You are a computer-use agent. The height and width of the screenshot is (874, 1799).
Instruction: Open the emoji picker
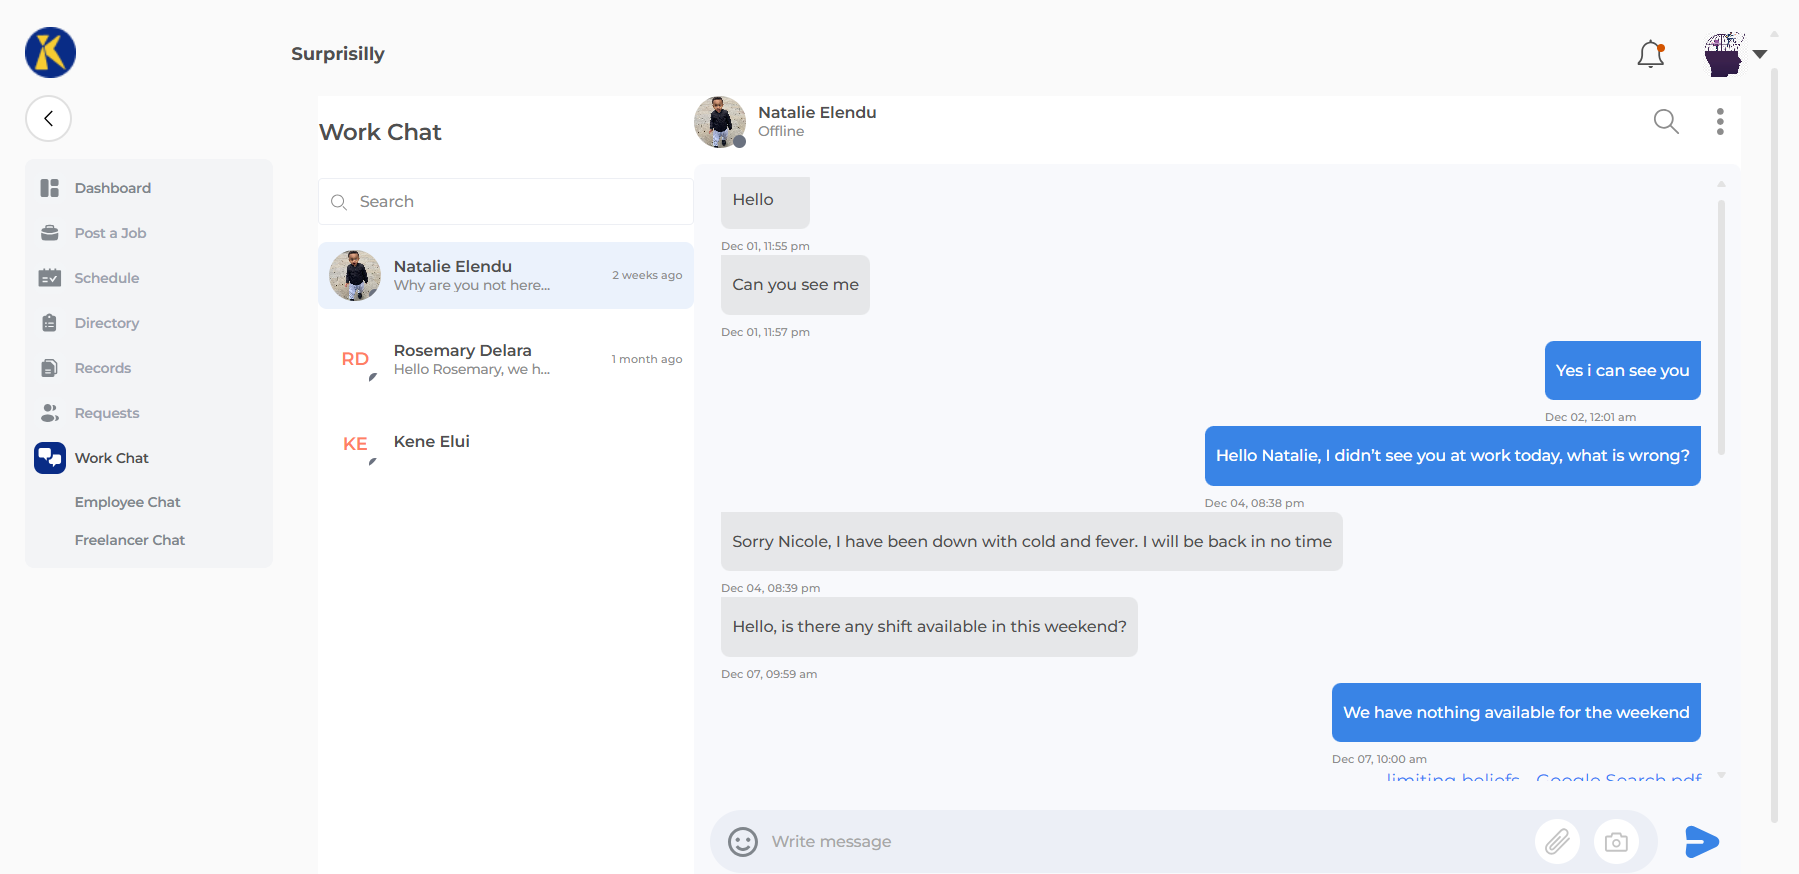743,842
